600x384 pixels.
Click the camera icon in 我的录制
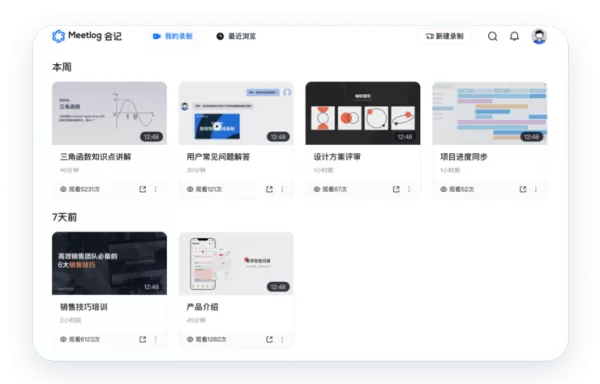point(157,36)
